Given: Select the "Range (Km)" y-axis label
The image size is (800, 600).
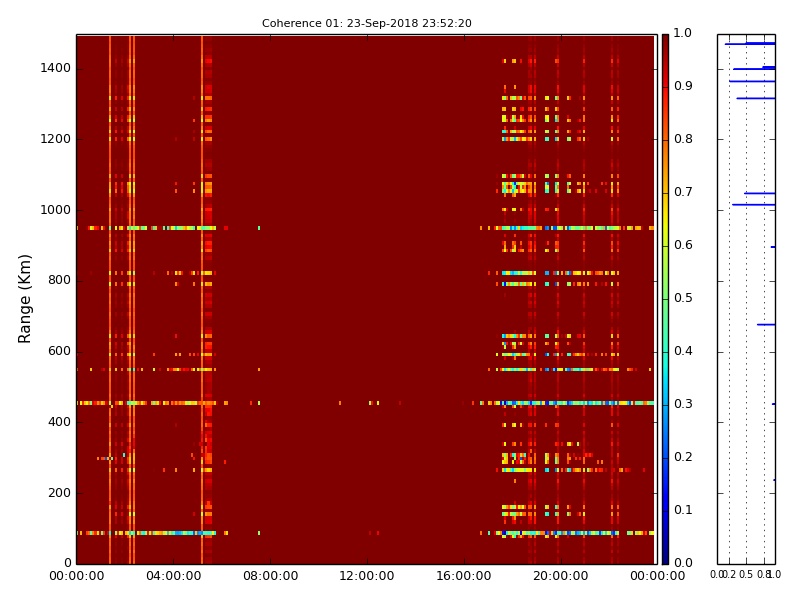Looking at the screenshot, I should point(26,298).
